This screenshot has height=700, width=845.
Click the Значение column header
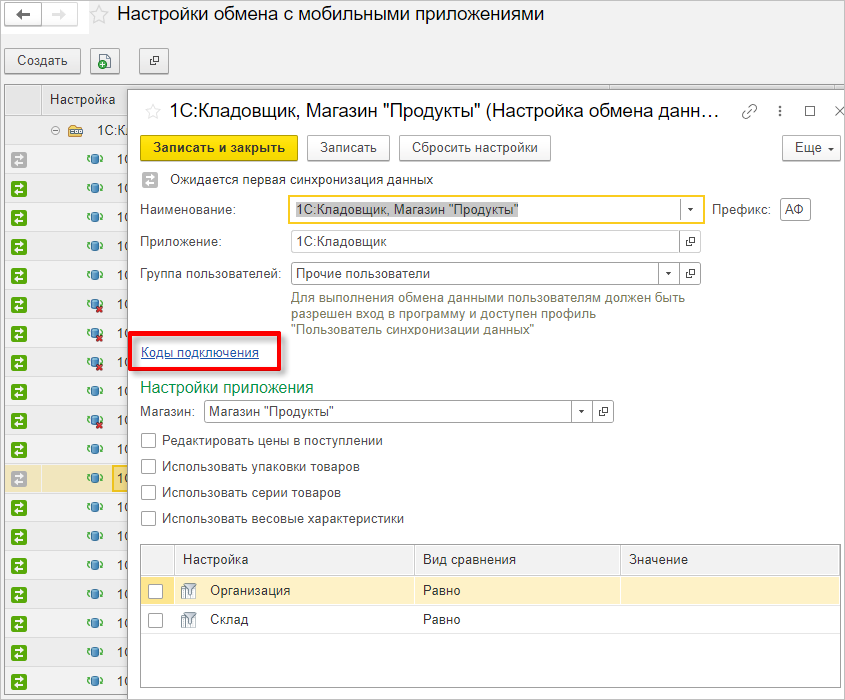pos(730,560)
